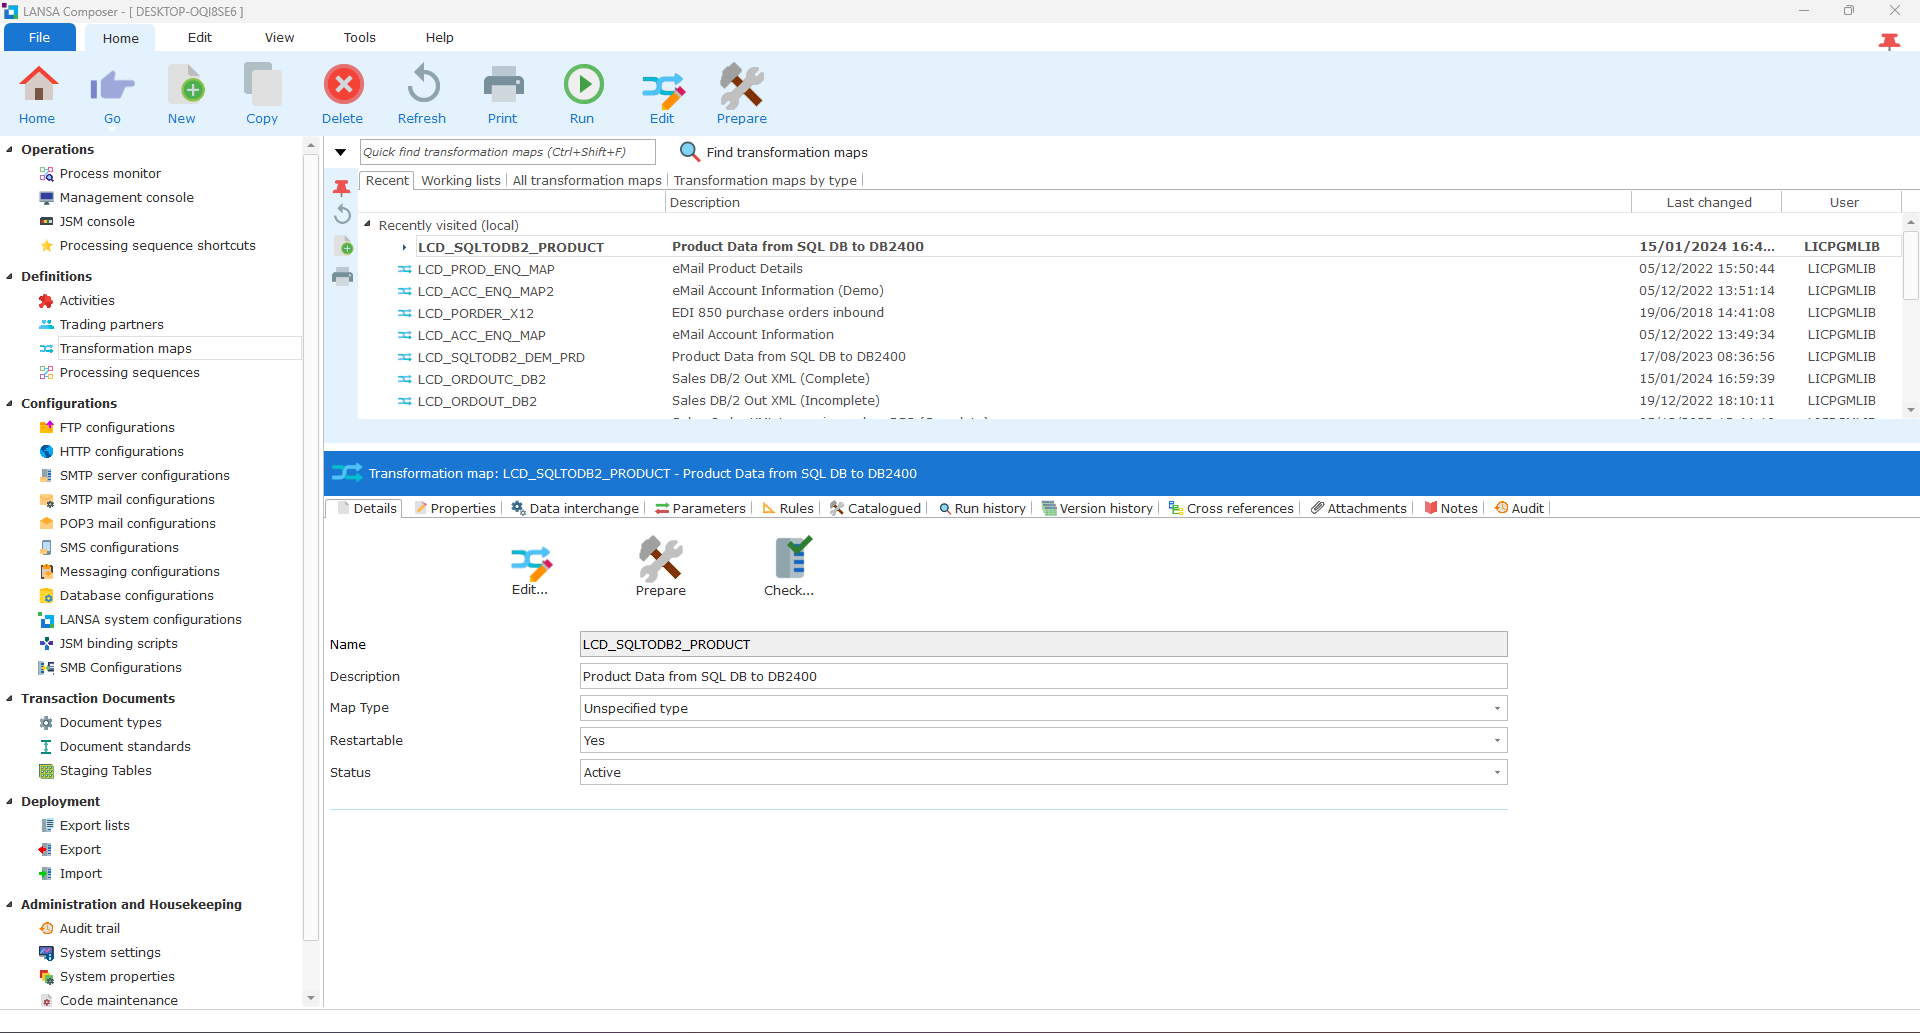Open the Audit tab
This screenshot has width=1920, height=1033.
[x=1520, y=509]
